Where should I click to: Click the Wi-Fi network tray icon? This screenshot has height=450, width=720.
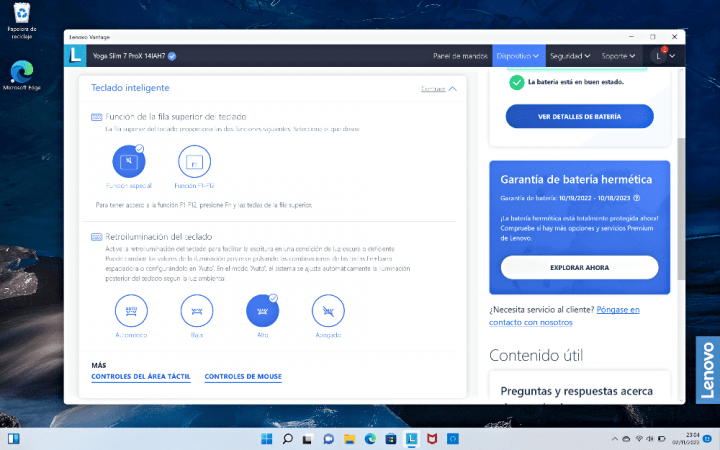[639, 439]
